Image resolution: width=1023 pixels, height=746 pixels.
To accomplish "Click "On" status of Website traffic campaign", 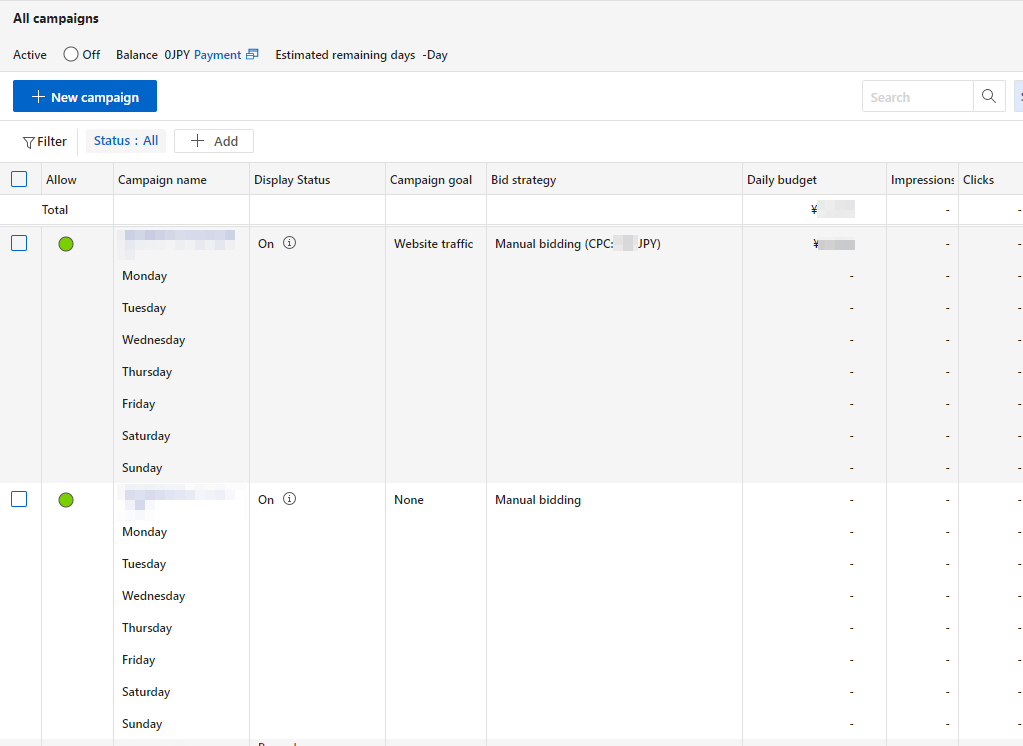I will pos(266,243).
